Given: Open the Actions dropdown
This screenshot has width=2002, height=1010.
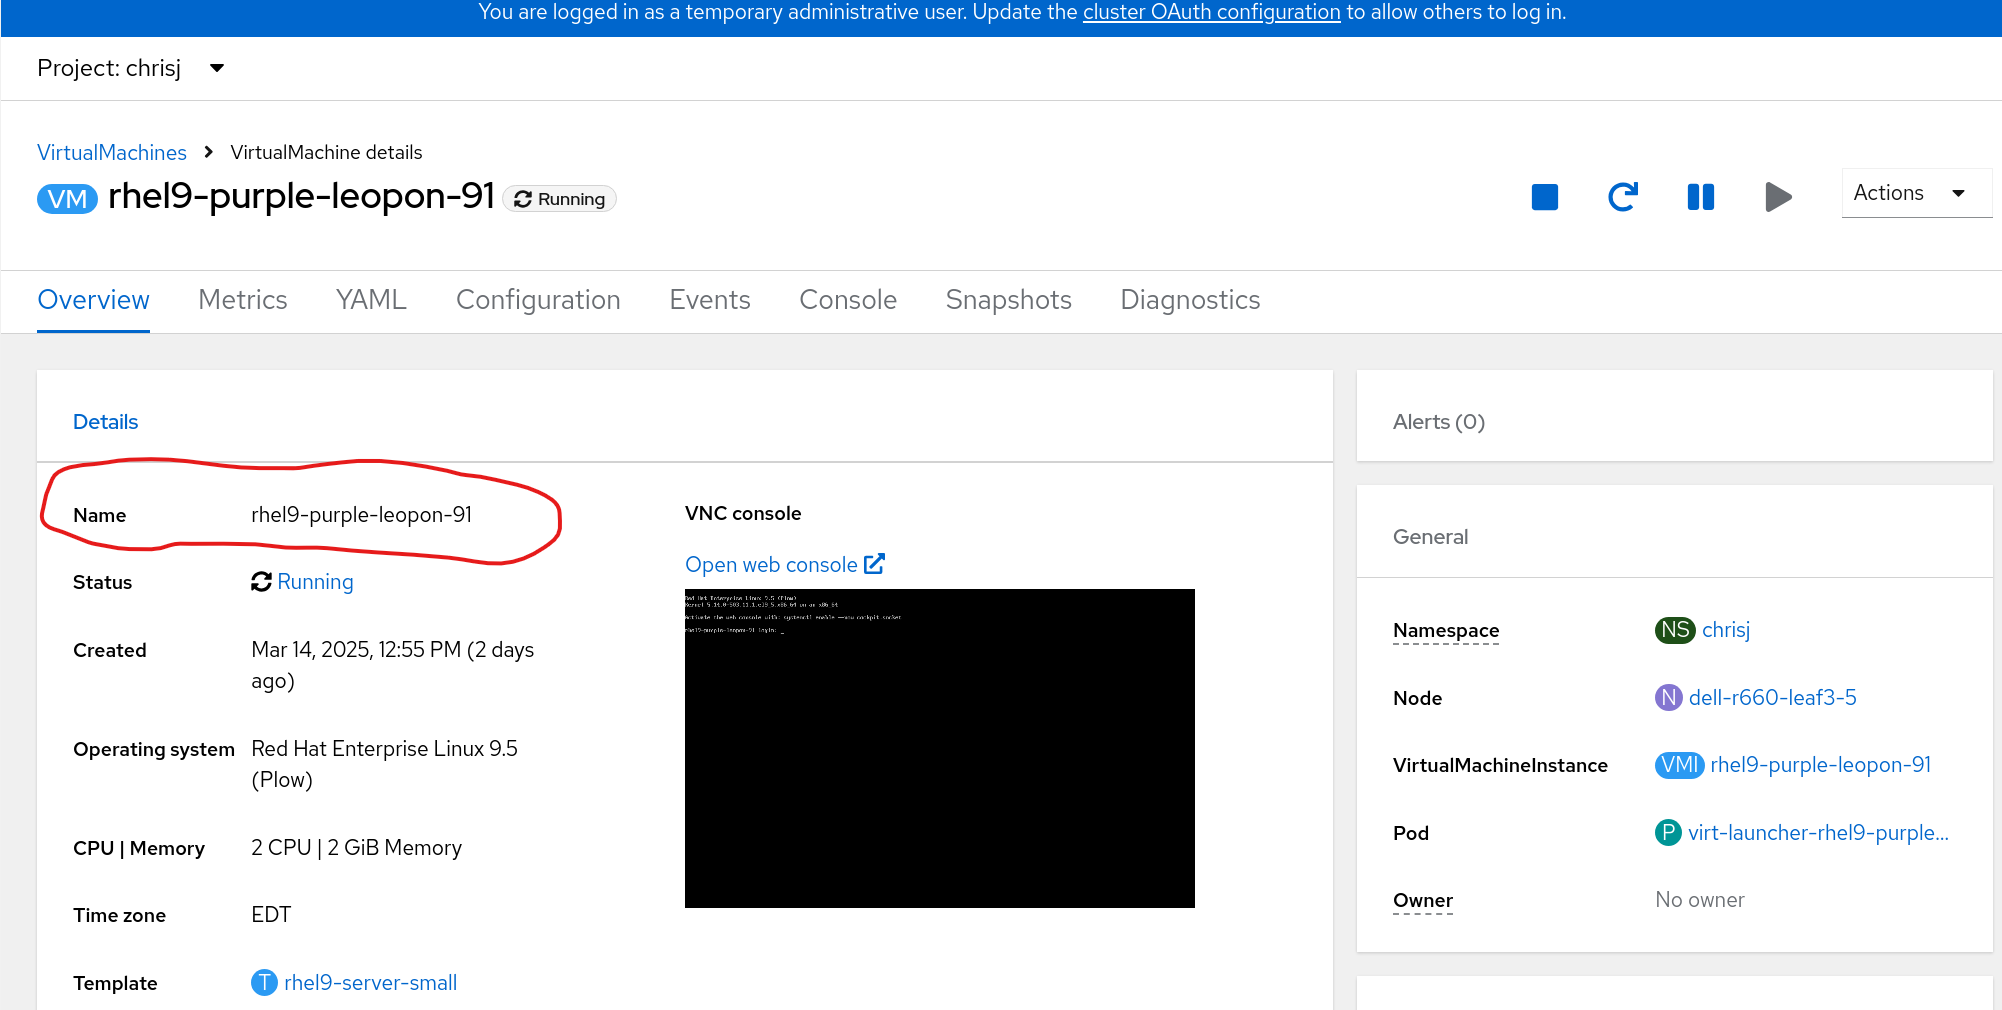Looking at the screenshot, I should [x=1916, y=193].
